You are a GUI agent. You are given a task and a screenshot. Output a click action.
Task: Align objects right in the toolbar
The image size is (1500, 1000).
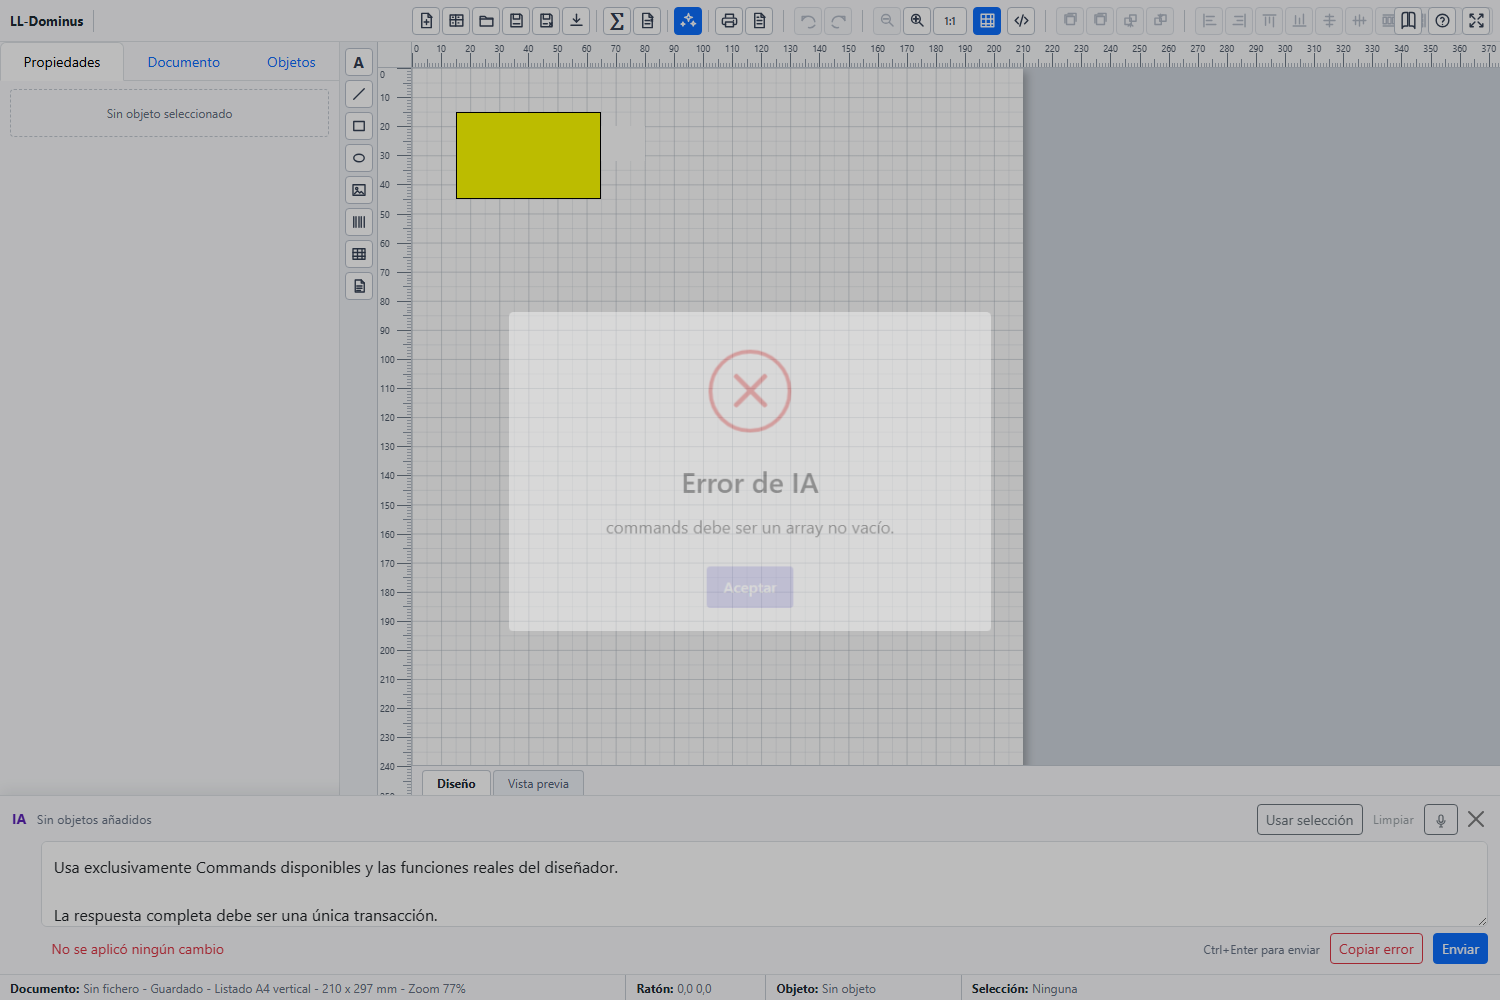tap(1239, 21)
